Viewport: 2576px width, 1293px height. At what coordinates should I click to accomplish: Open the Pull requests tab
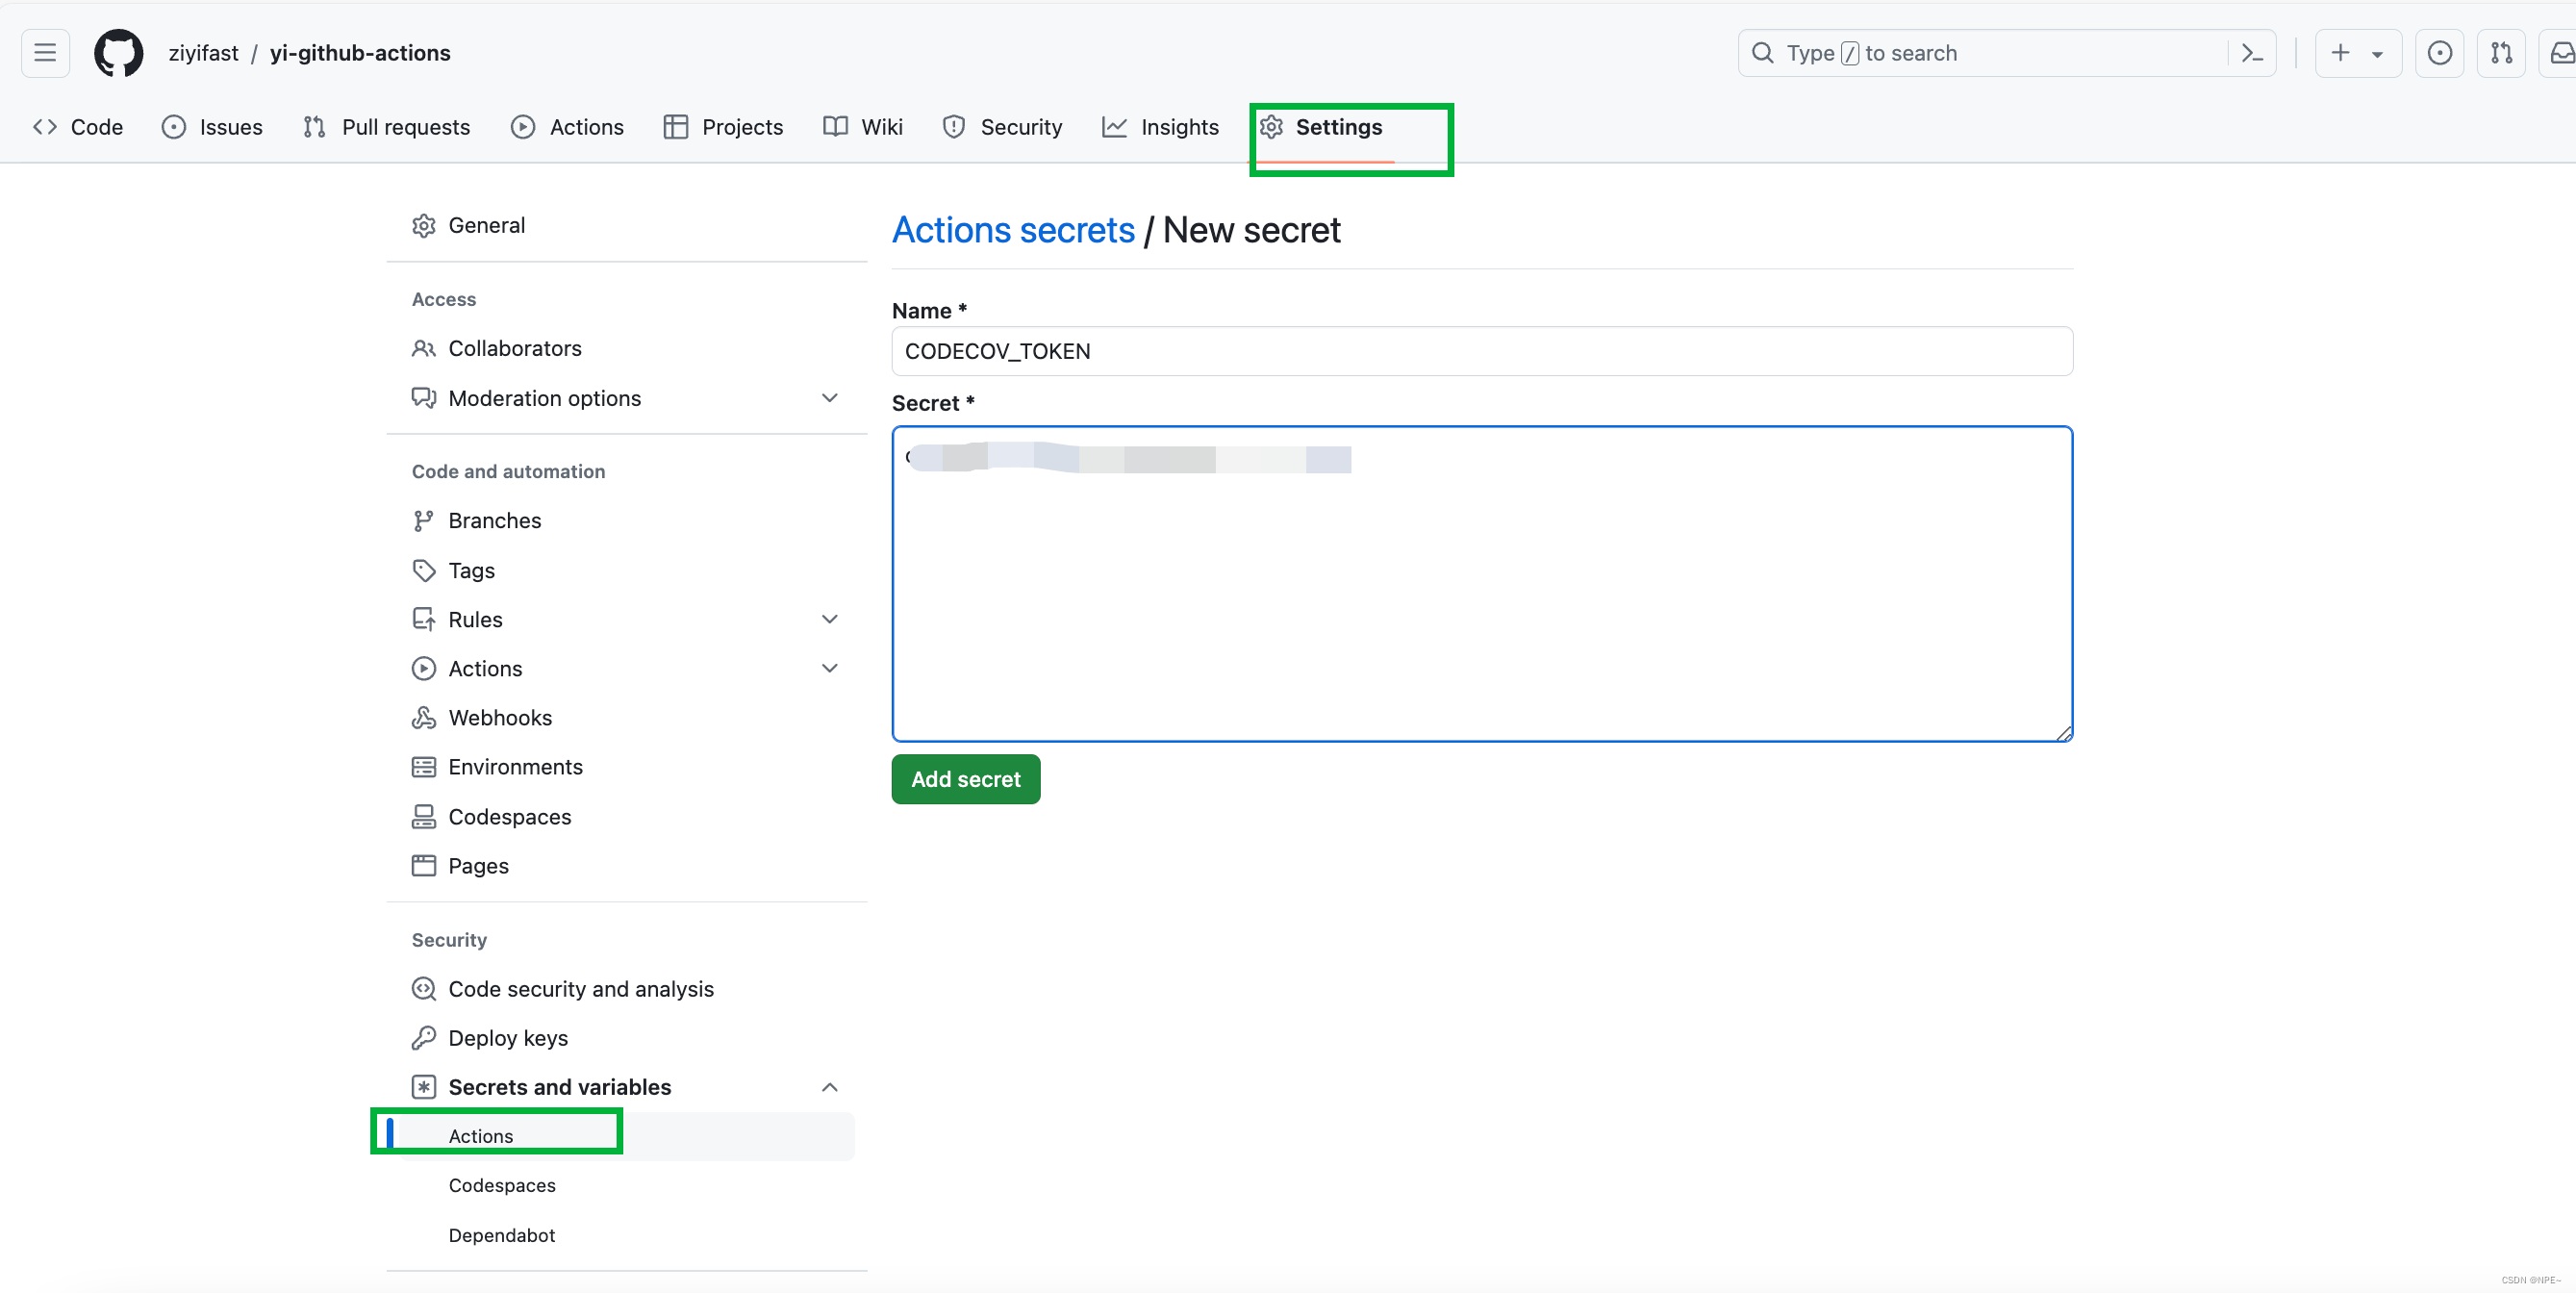(x=386, y=127)
